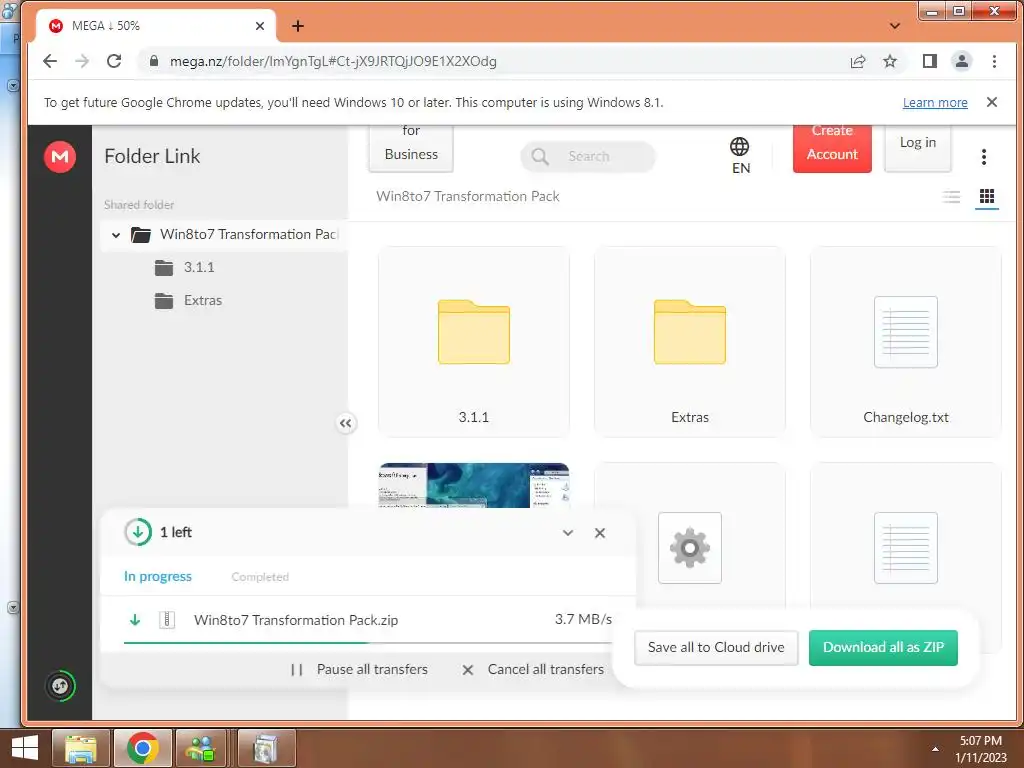Click the download status icon showing 1 left
The height and width of the screenshot is (768, 1024).
tap(138, 532)
